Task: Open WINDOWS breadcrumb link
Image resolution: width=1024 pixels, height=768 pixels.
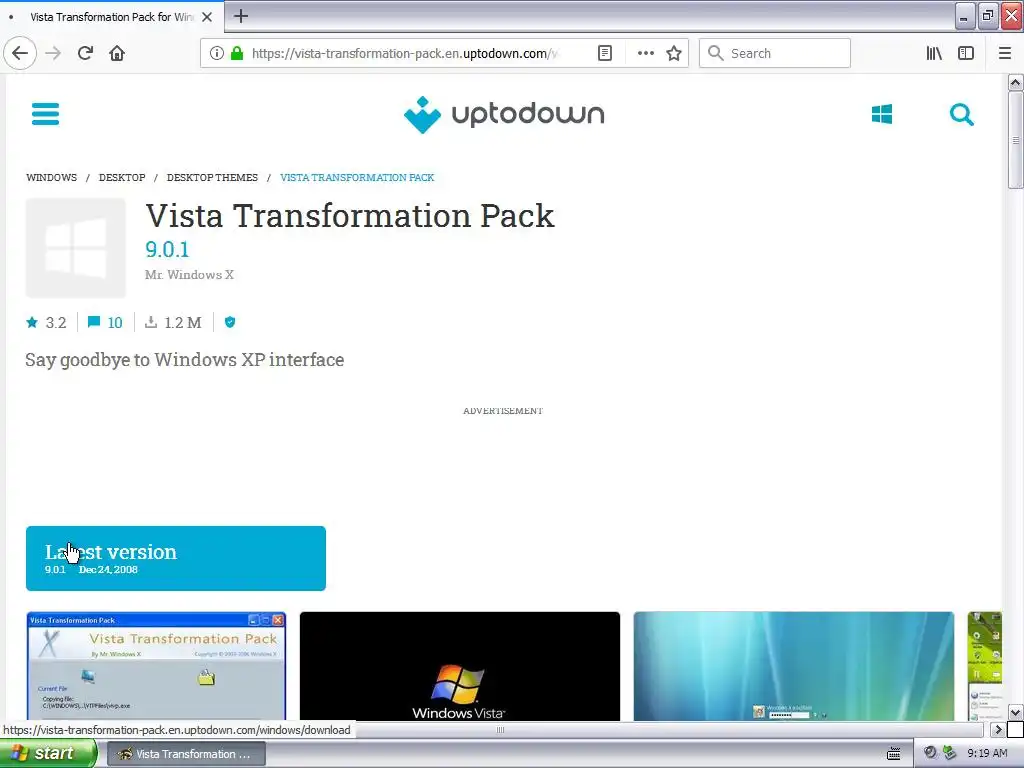Action: click(52, 178)
